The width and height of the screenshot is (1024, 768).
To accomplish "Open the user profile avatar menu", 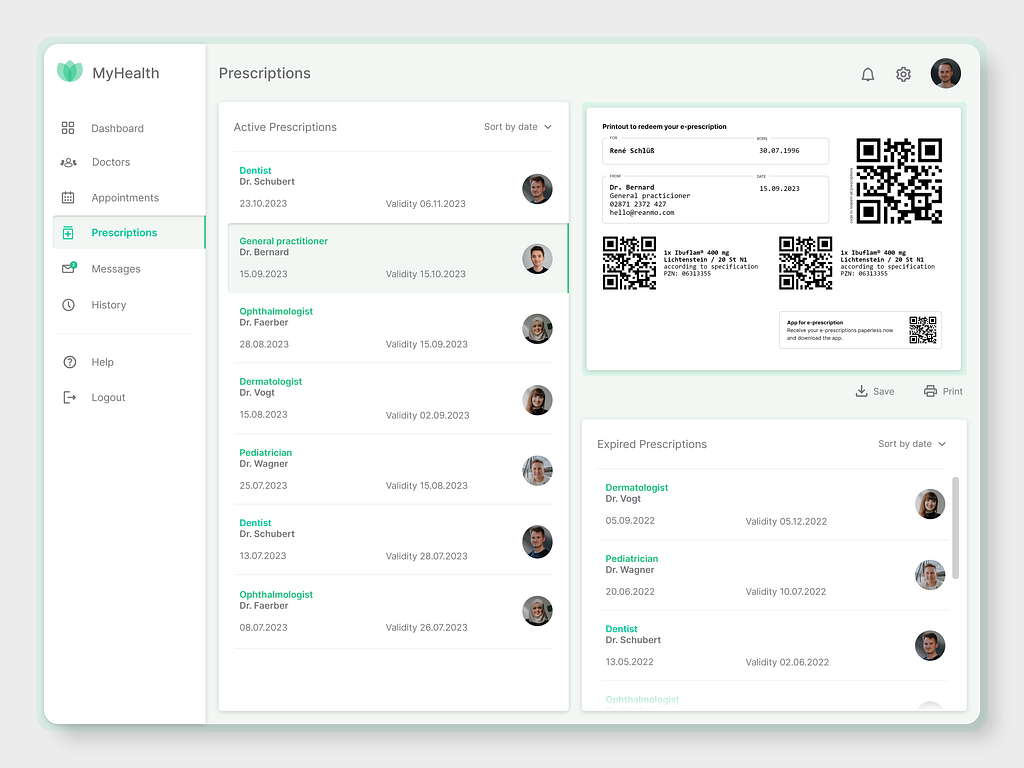I will point(945,73).
